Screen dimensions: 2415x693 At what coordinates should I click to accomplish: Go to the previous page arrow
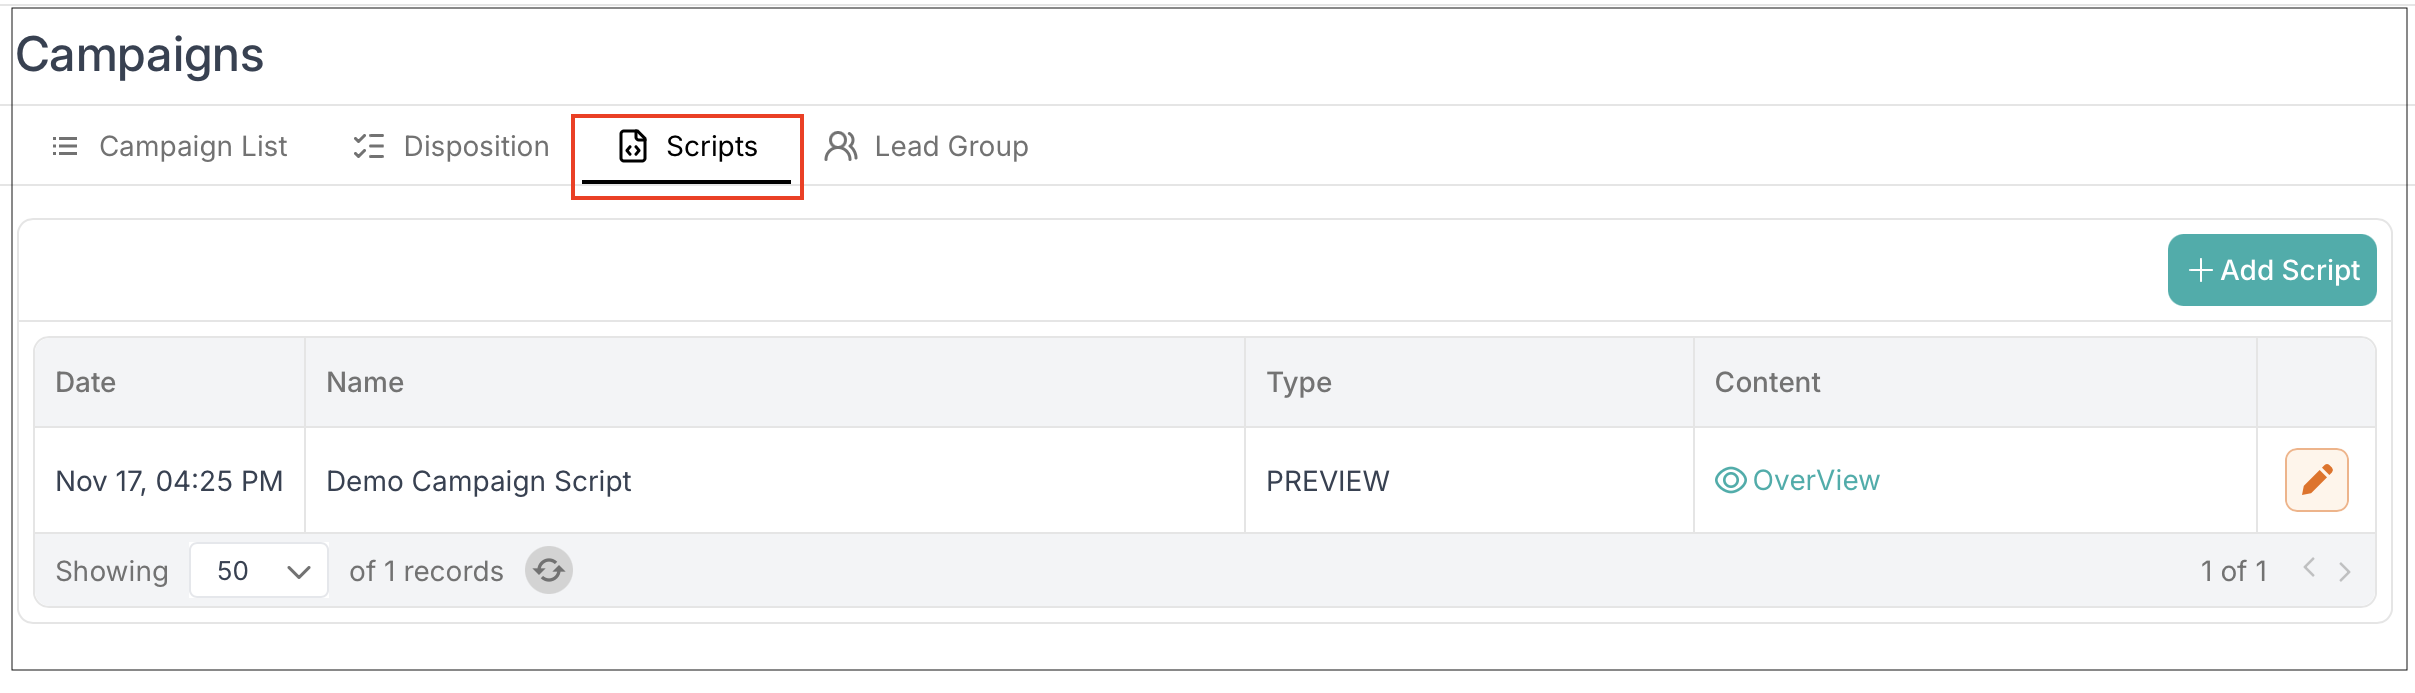tap(2309, 568)
